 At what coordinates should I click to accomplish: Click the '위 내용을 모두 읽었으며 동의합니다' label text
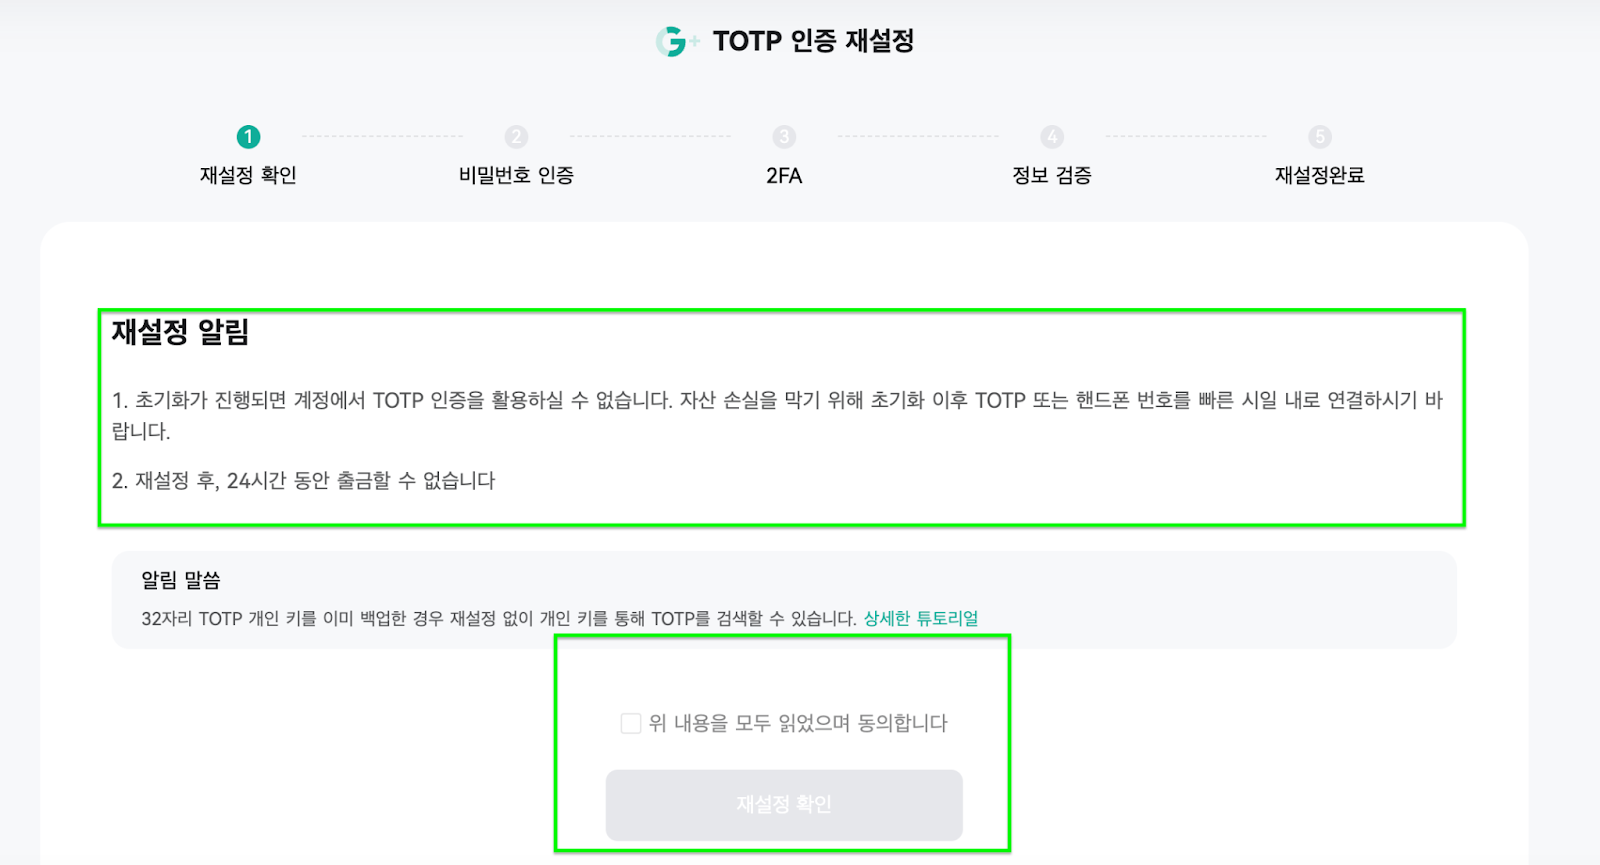tap(798, 723)
